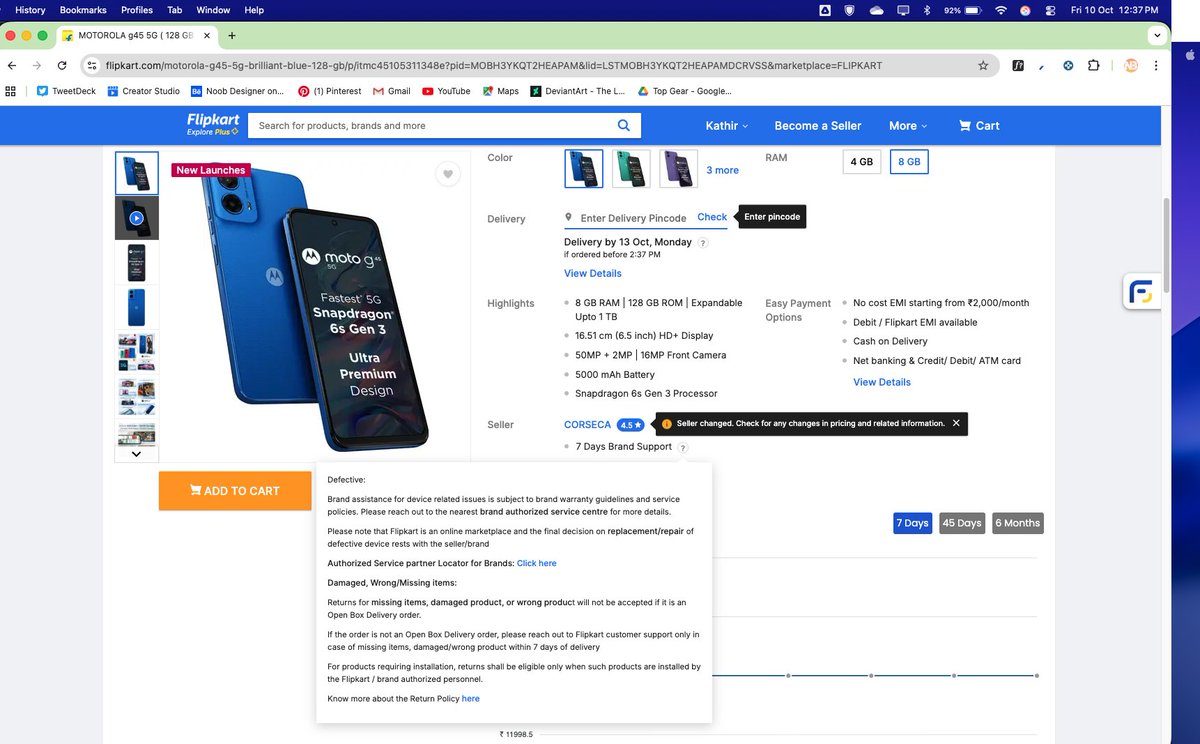Open the TweetDeck bookmark
Screen dimensions: 1200x744
pos(68,91)
